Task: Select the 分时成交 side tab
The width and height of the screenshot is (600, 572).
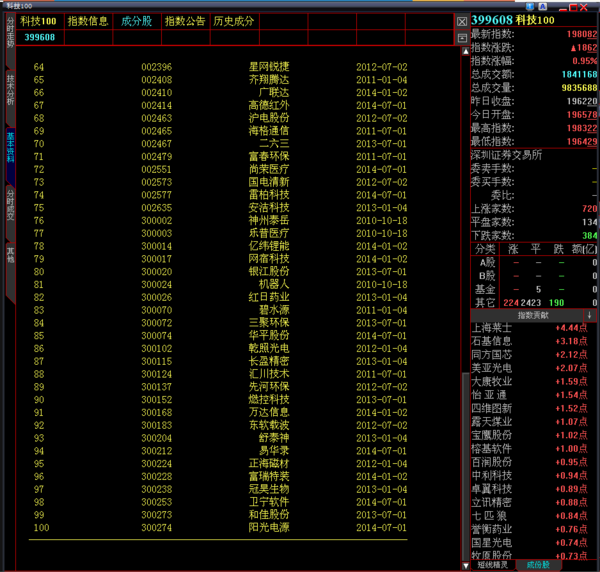Action: coord(10,203)
